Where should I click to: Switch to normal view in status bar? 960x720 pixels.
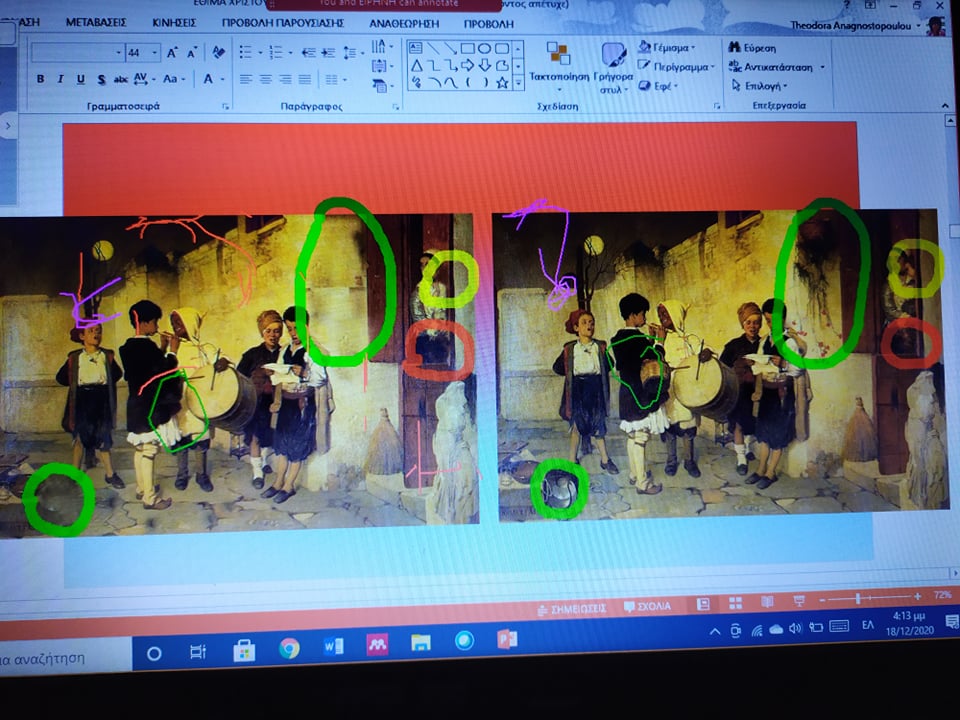(703, 605)
